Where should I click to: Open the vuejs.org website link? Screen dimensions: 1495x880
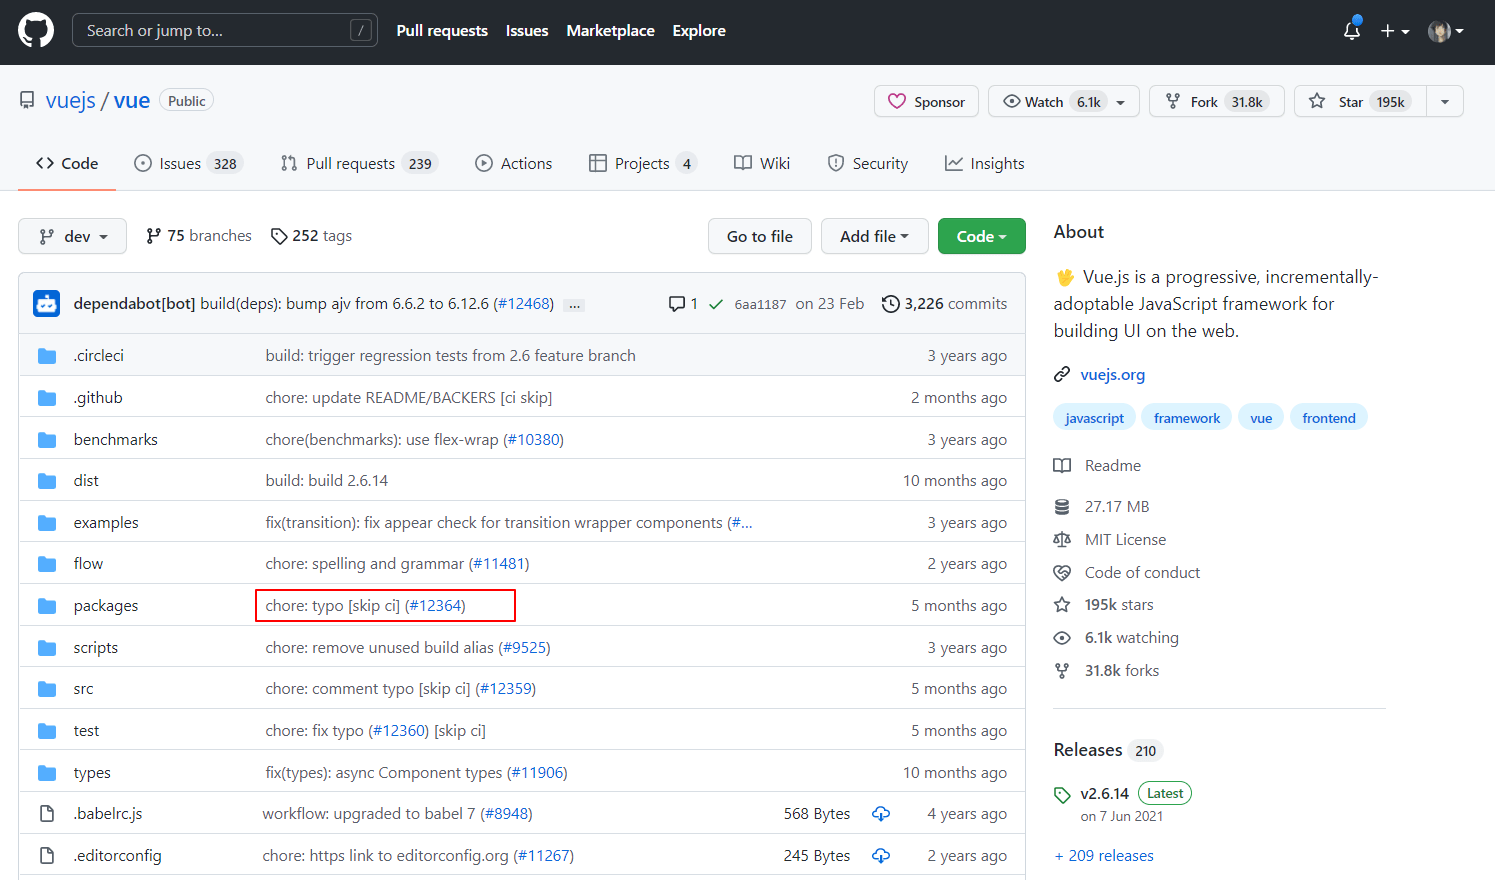pyautogui.click(x=1112, y=374)
